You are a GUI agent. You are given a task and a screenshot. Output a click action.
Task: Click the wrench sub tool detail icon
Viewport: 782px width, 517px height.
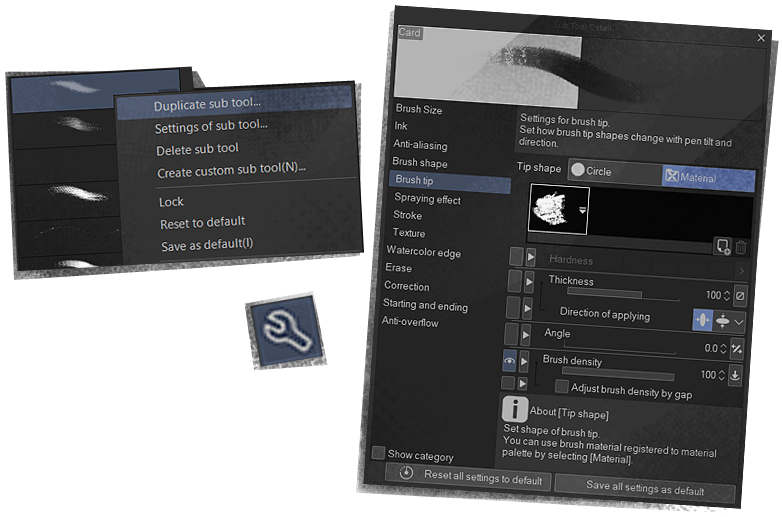pos(286,331)
